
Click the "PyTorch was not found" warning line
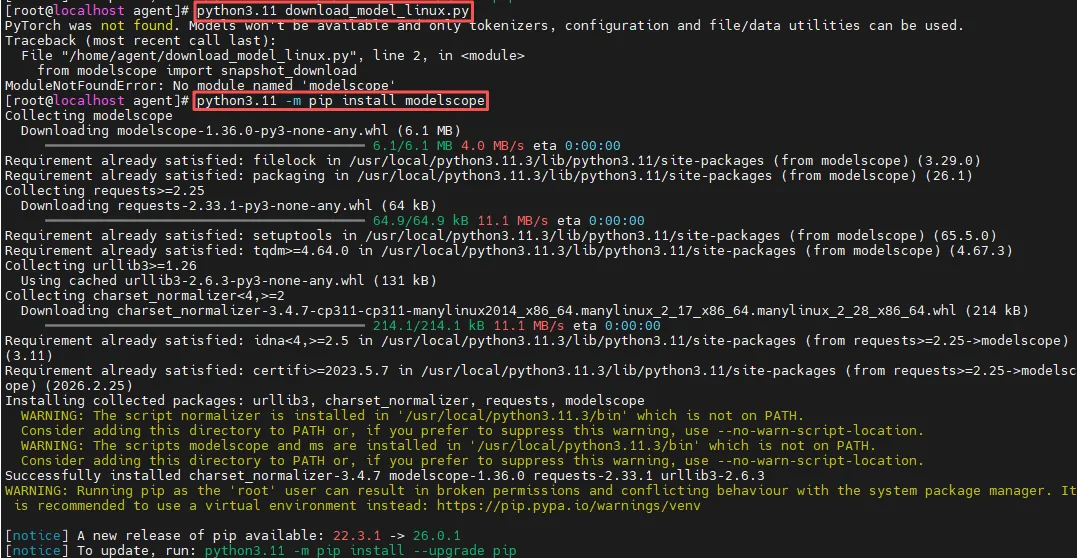(x=484, y=26)
